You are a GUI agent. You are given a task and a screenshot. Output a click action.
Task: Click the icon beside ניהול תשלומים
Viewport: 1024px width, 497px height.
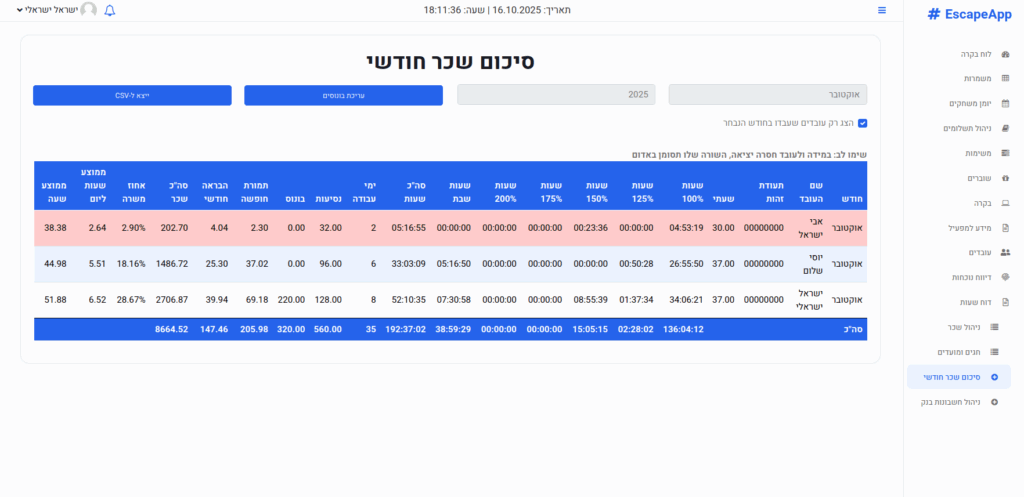tap(1005, 128)
